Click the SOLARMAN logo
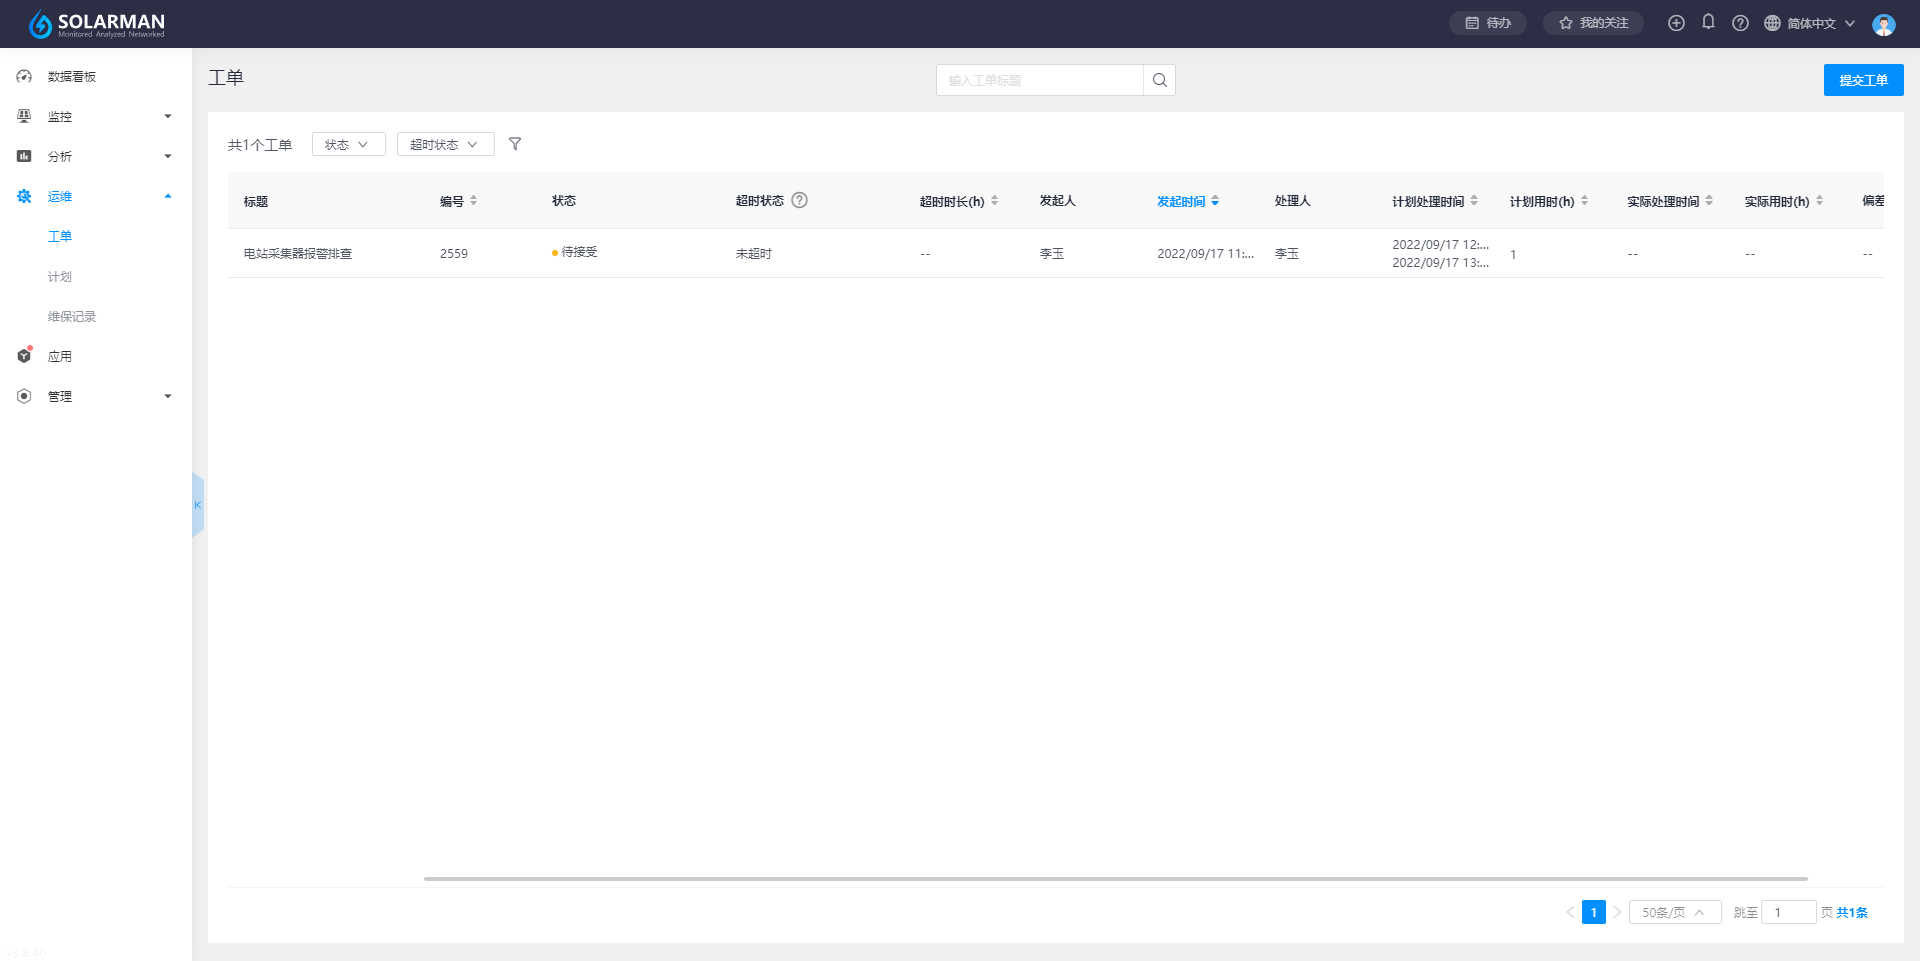This screenshot has width=1920, height=961. (x=97, y=24)
